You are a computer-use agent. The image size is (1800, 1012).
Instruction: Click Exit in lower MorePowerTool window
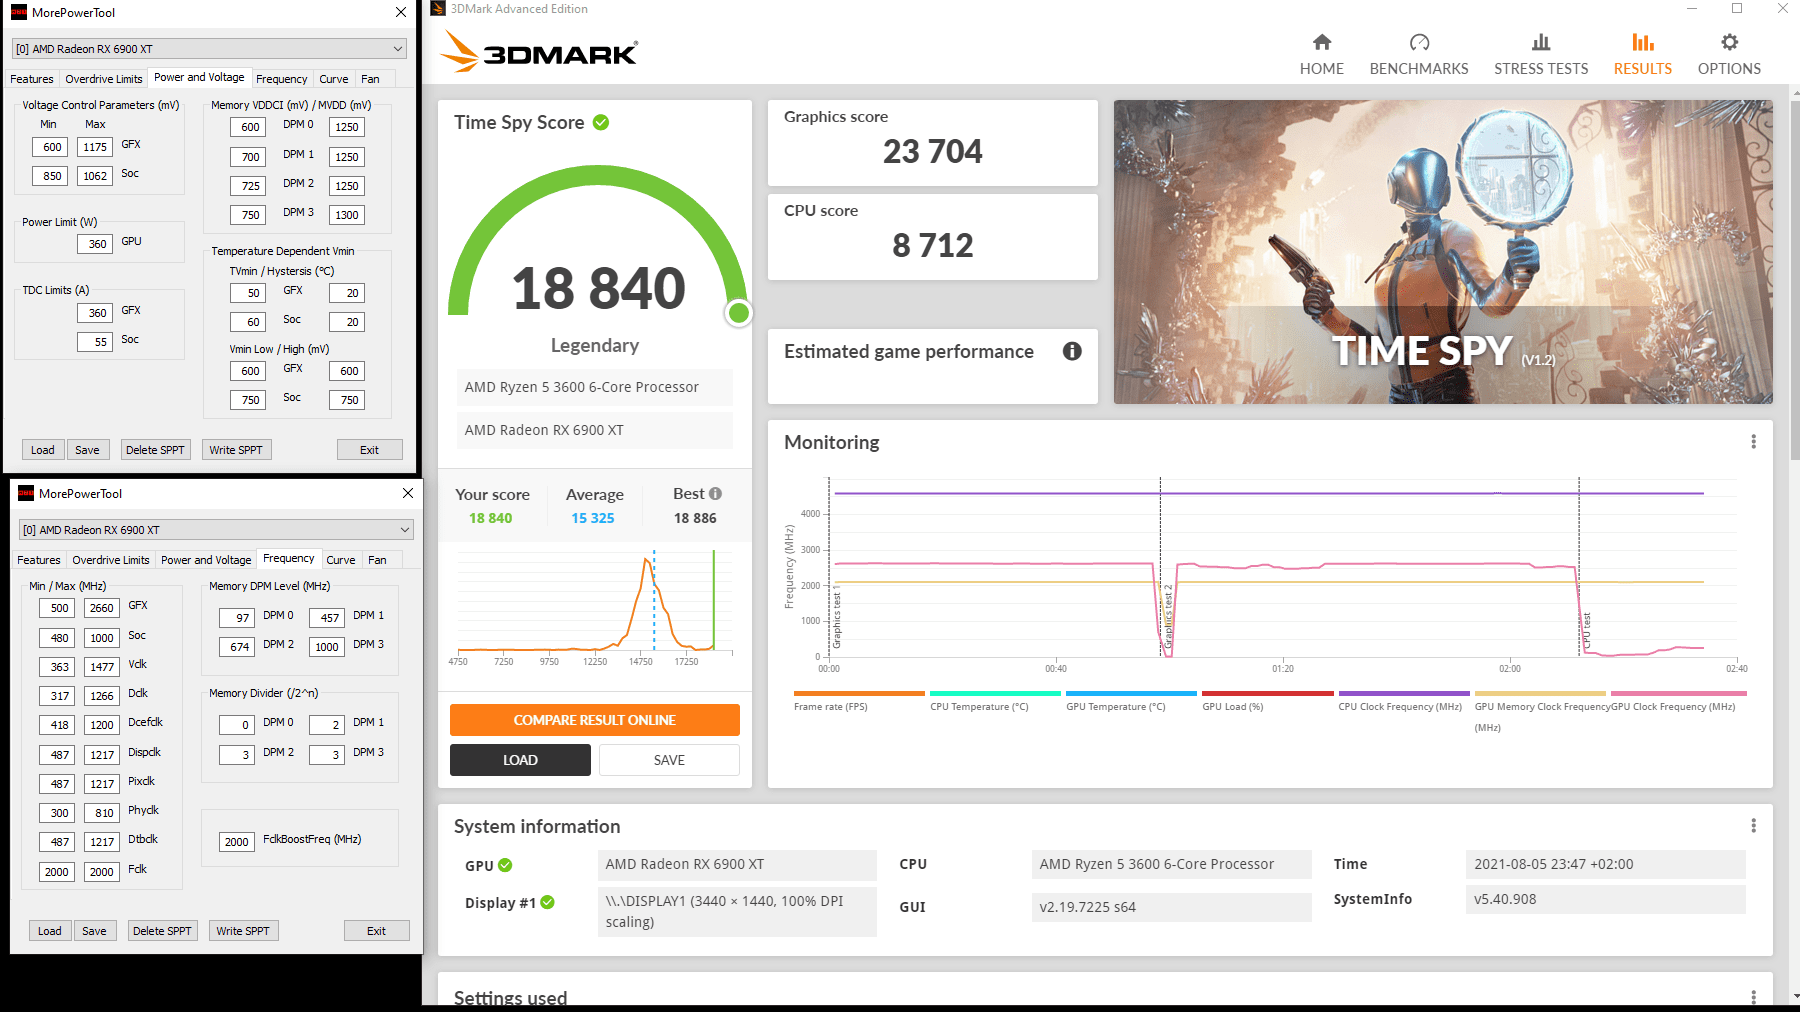(376, 931)
